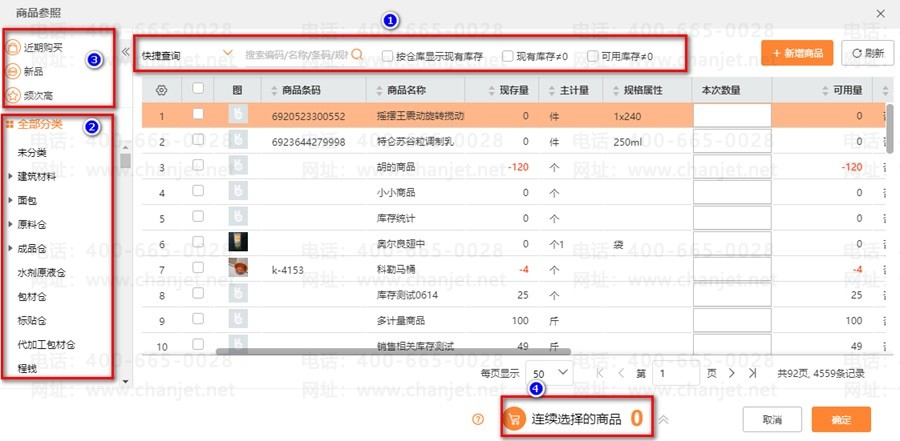
Task: Click the horizontal table scrollbar
Action: coord(393,351)
